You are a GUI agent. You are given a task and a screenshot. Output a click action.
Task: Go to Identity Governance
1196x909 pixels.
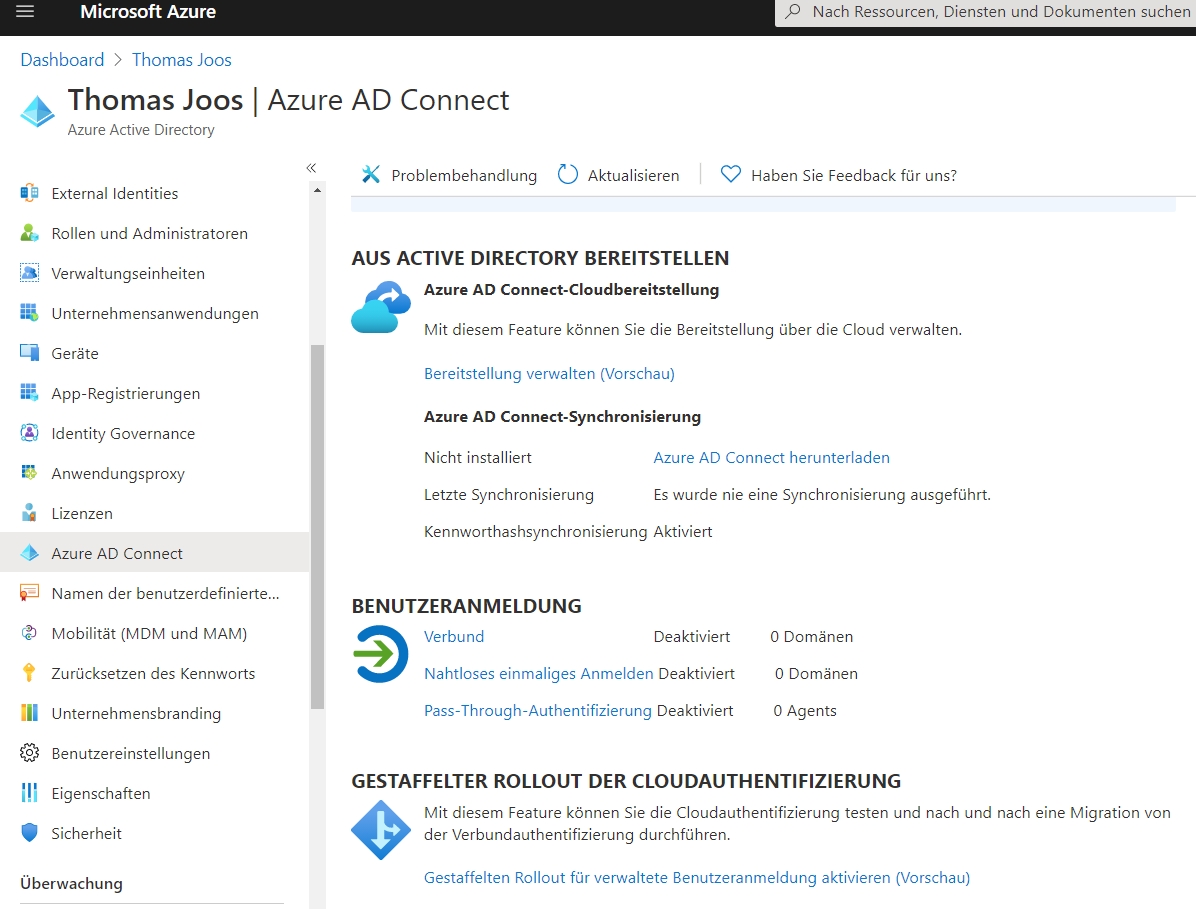(123, 433)
